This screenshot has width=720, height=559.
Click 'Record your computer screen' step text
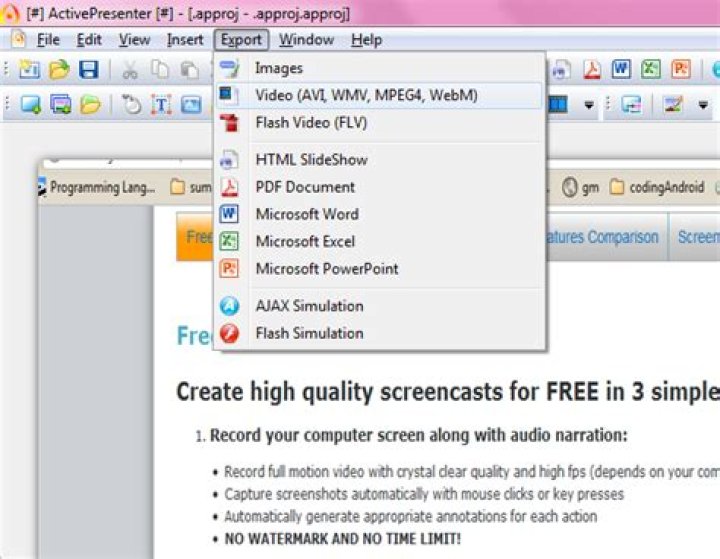(418, 435)
